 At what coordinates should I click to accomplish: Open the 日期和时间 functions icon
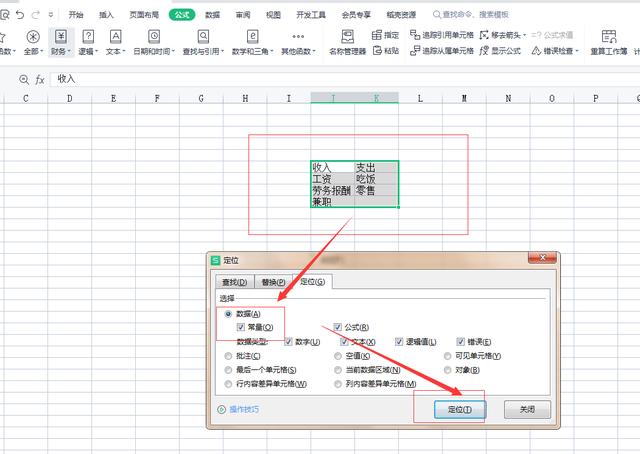(154, 37)
